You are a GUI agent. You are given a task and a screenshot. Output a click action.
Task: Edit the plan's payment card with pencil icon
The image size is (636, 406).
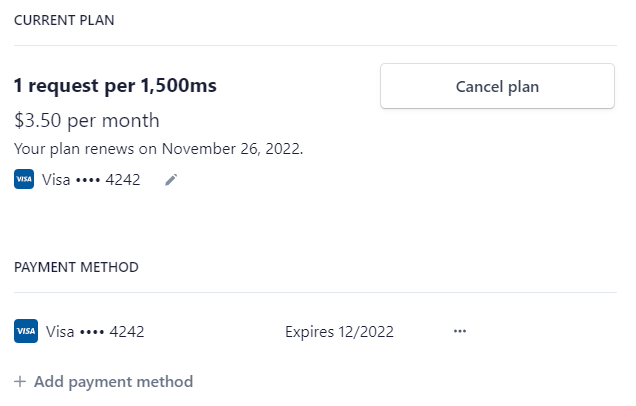(171, 180)
